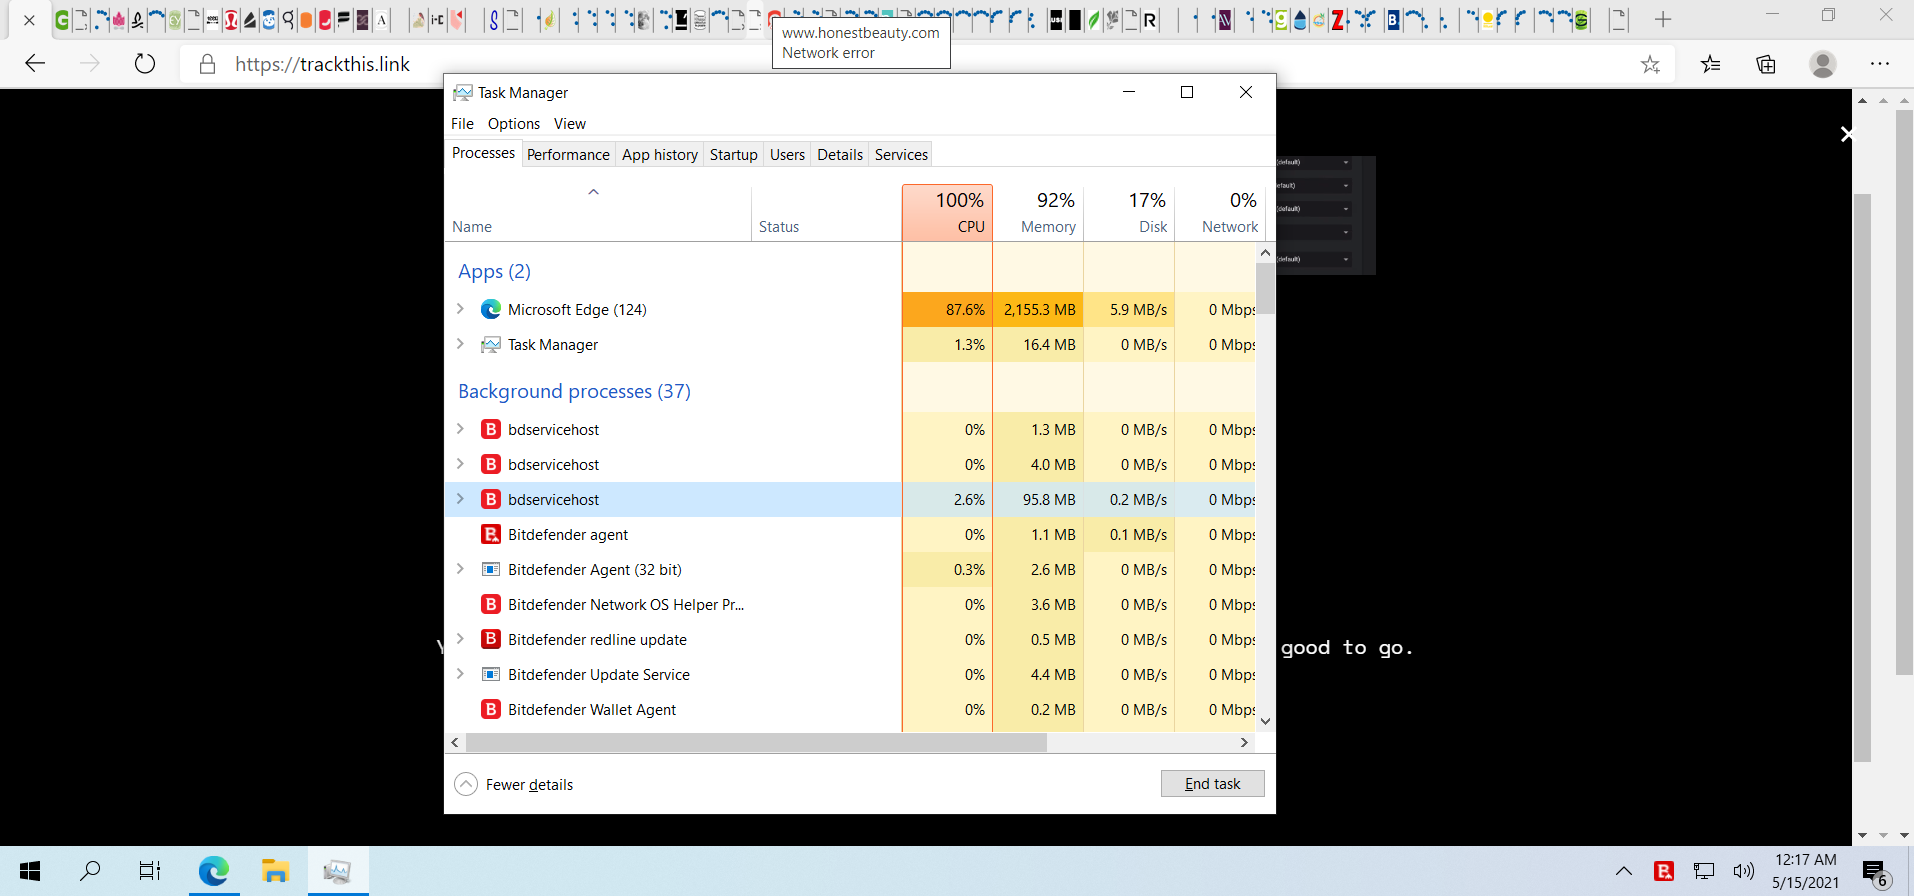1914x896 pixels.
Task: Select the Details tab
Action: 840,155
